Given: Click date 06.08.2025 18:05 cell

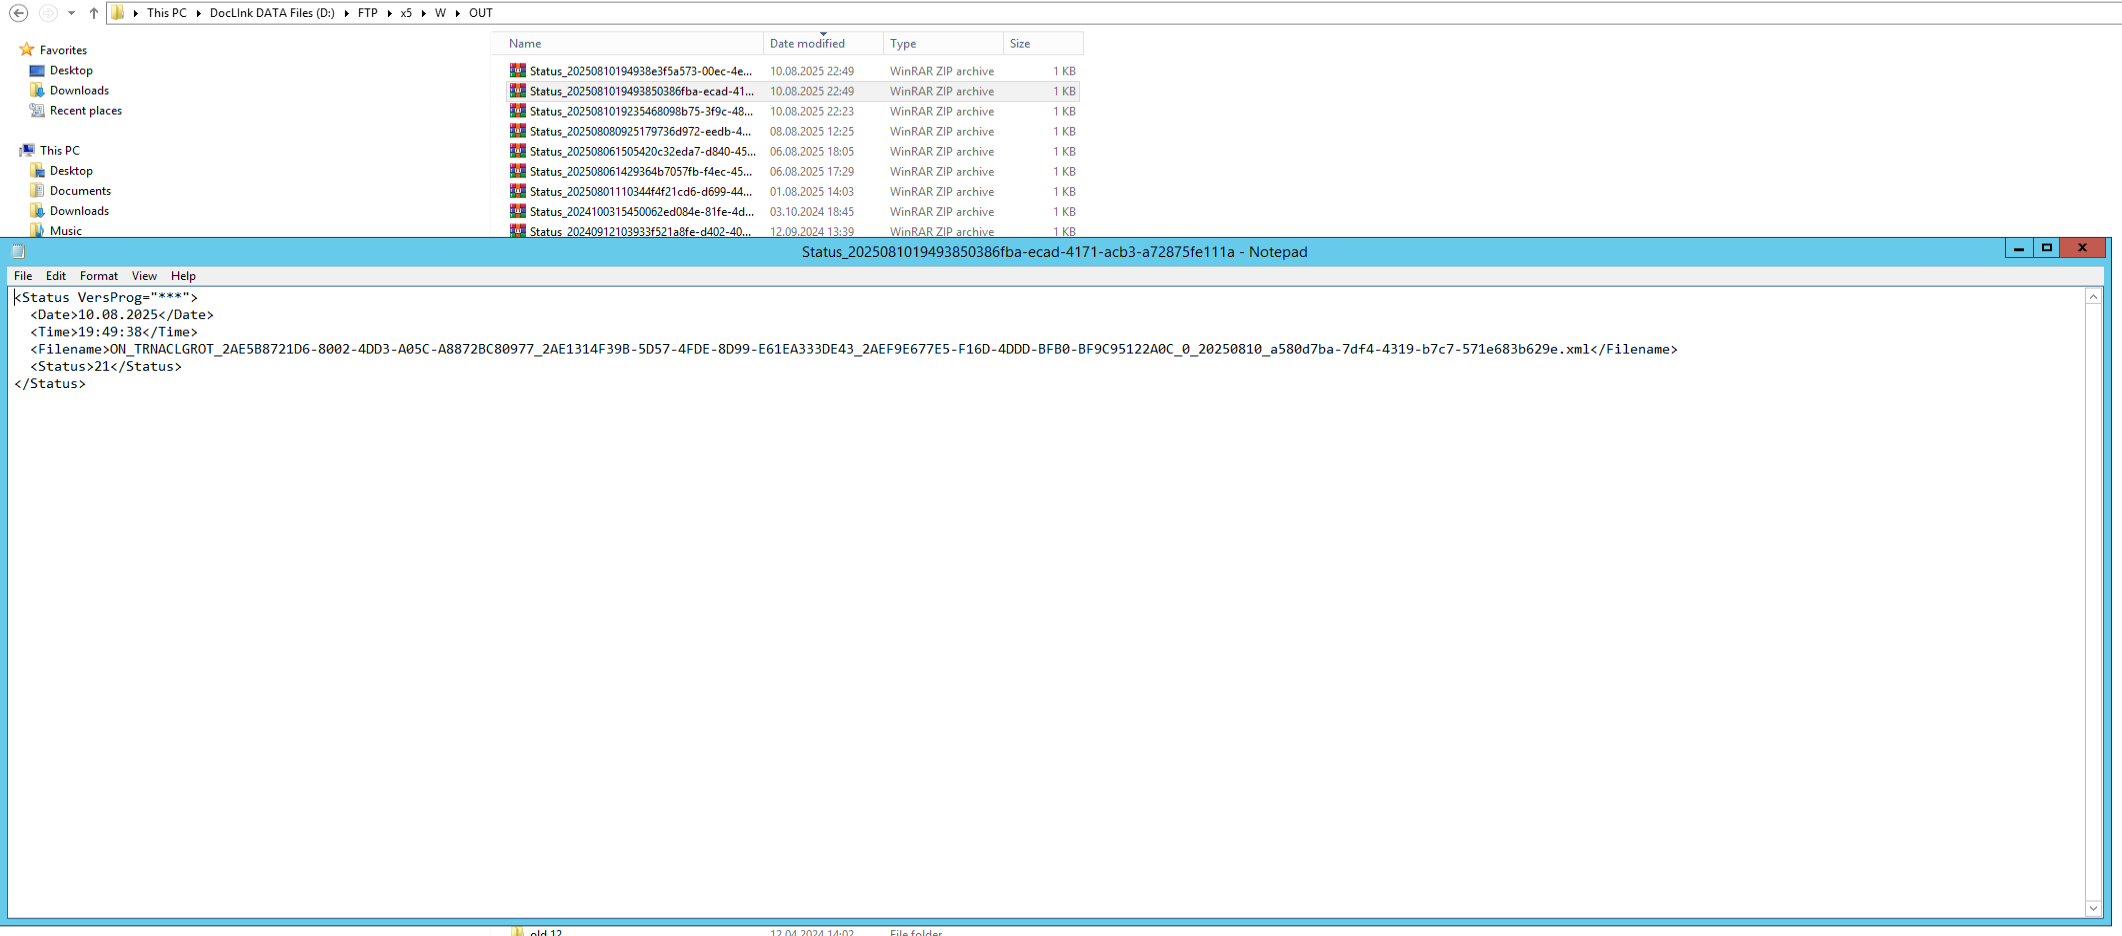Looking at the screenshot, I should [812, 151].
